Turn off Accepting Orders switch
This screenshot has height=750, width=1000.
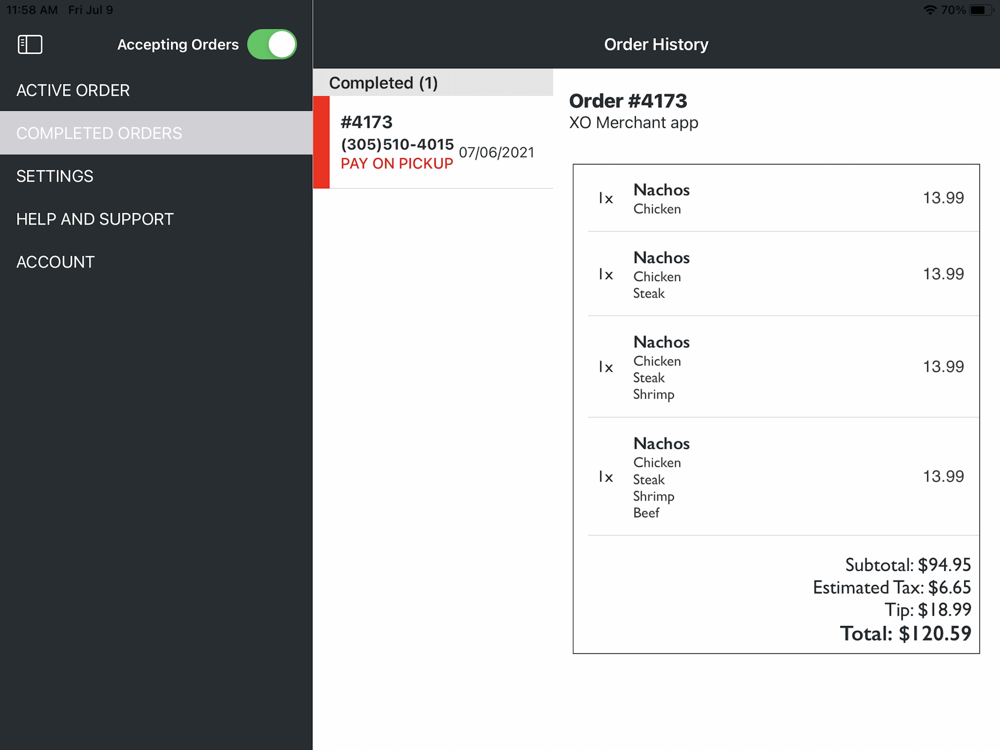[272, 45]
